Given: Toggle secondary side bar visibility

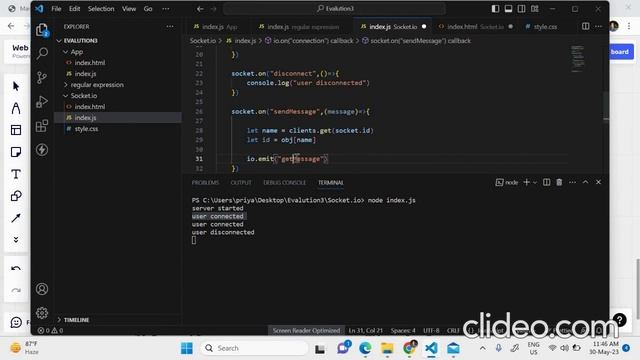Looking at the screenshot, I should click(521, 9).
